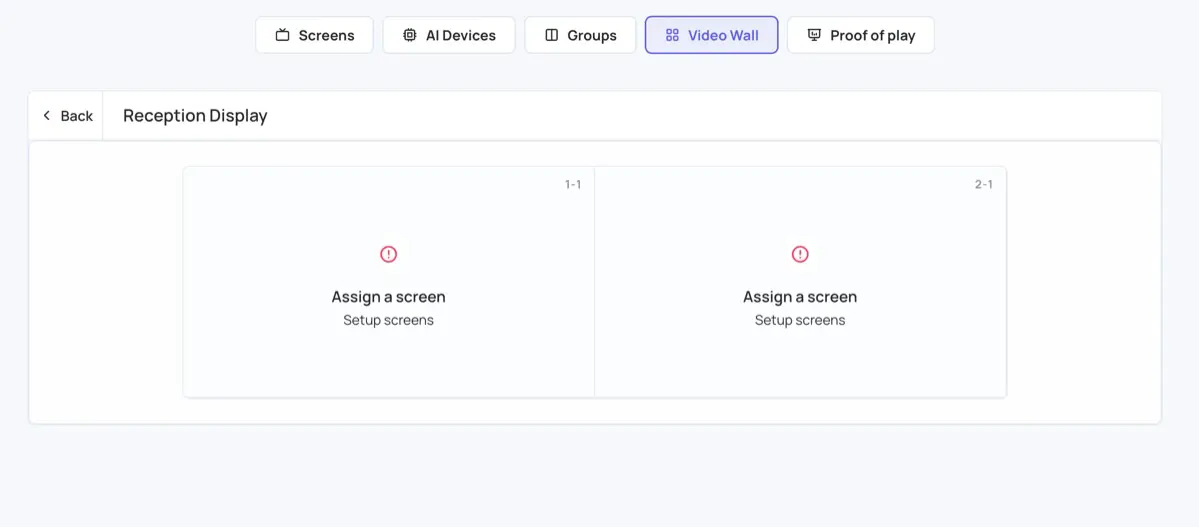This screenshot has height=527, width=1199.
Task: Switch to the AI Devices tab
Action: point(449,35)
